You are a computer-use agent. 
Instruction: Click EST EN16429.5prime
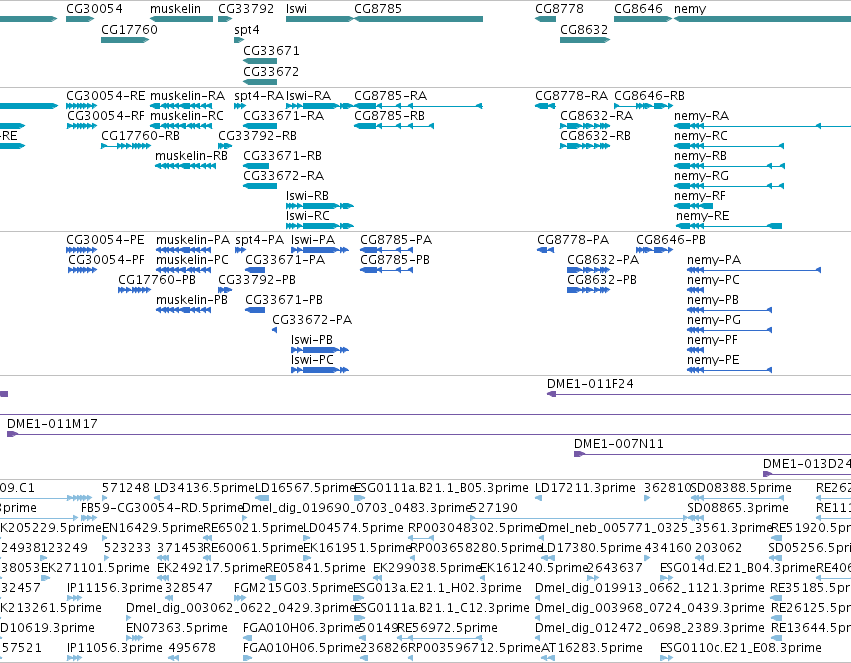pyautogui.click(x=153, y=528)
